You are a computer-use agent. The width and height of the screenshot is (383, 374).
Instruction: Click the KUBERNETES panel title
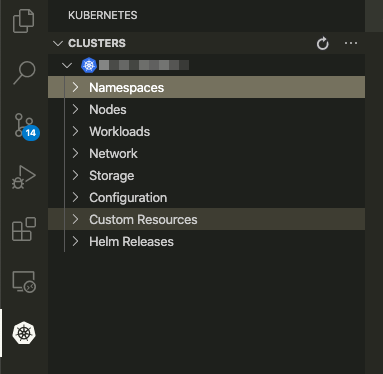pos(103,15)
